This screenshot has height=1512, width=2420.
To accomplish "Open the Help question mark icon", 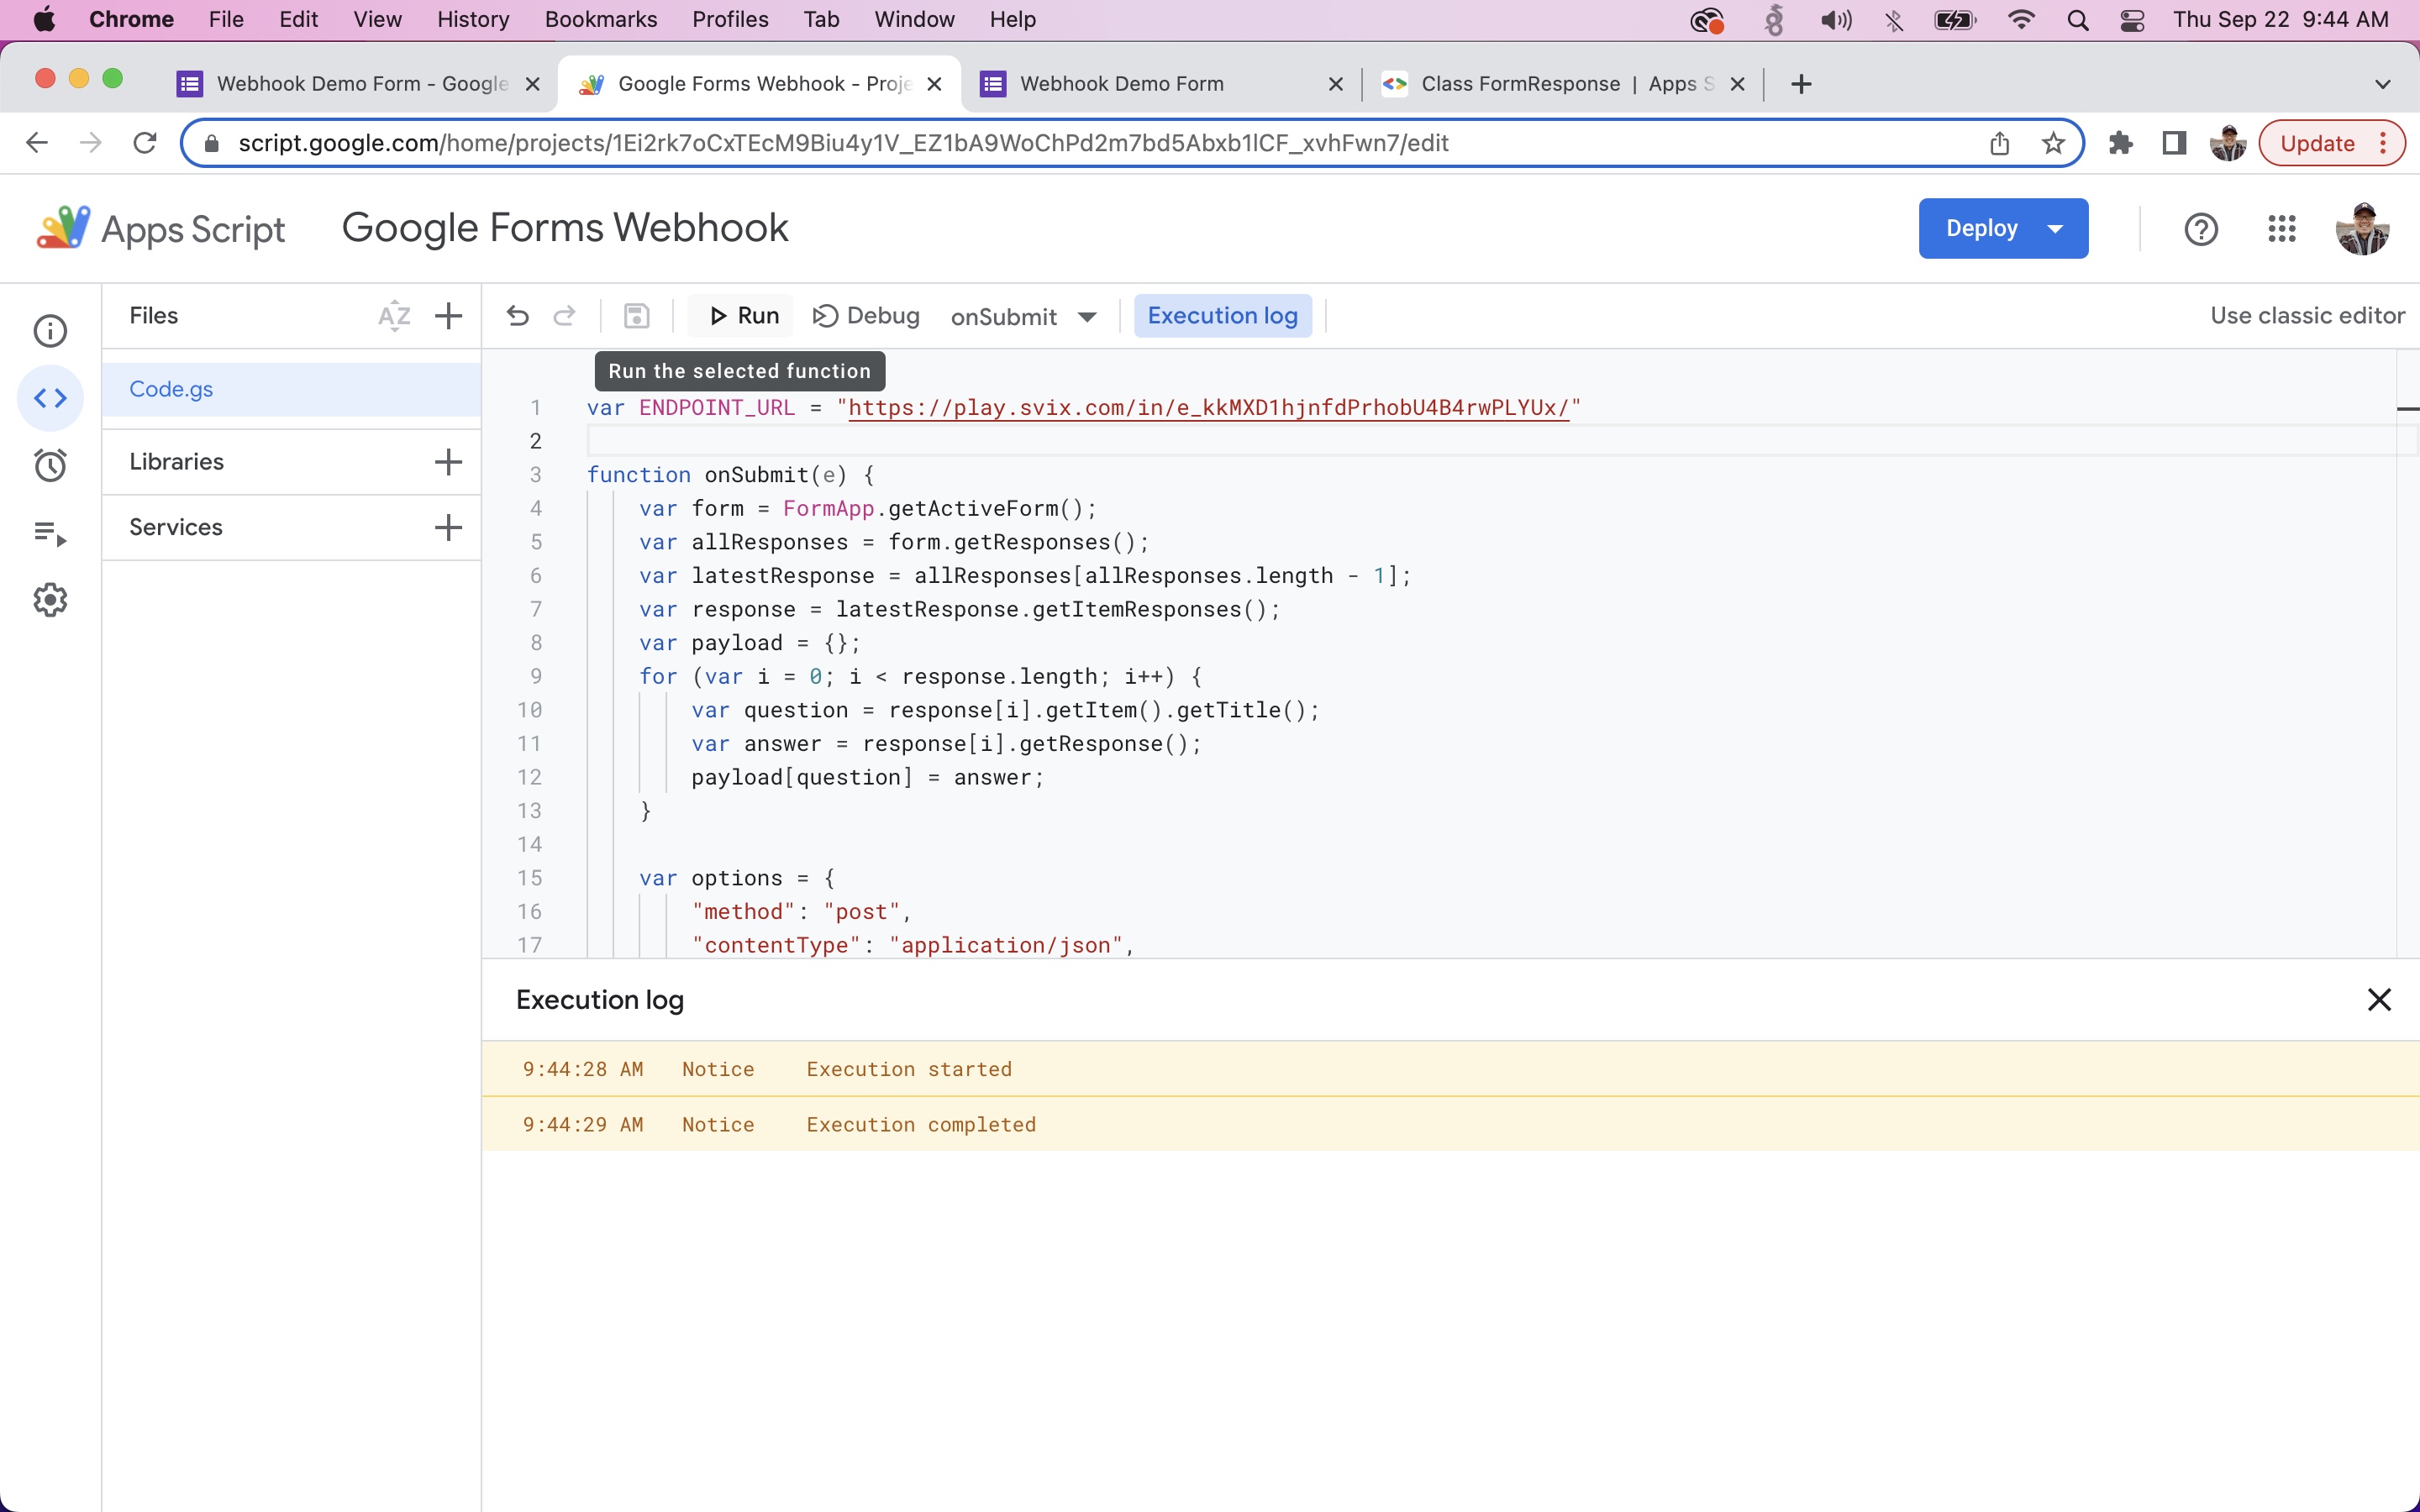I will point(2201,229).
